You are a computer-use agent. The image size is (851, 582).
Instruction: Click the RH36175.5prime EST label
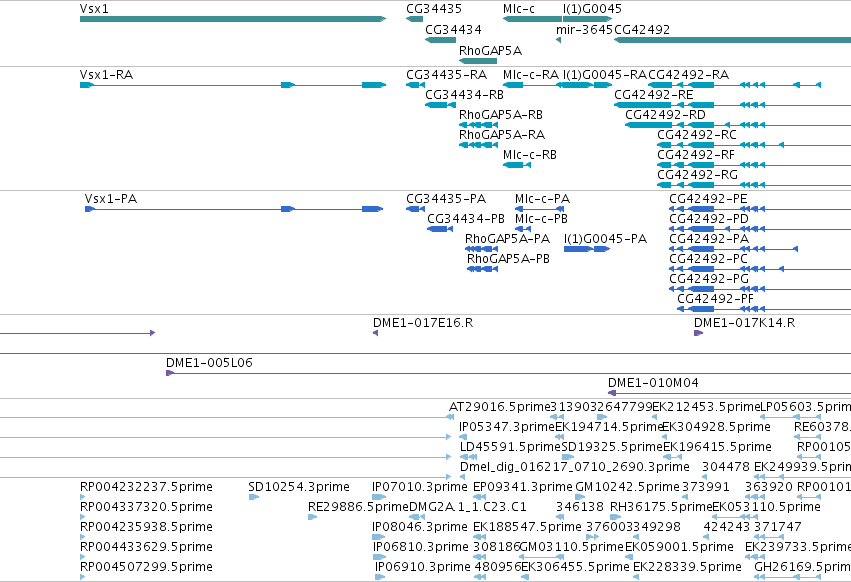point(661,507)
